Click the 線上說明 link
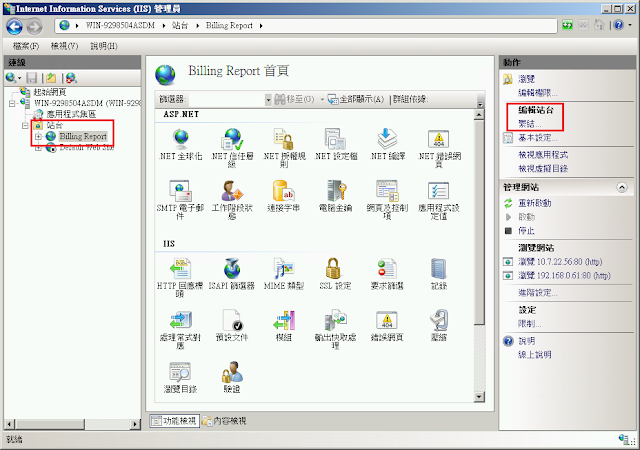Screen dimensions: 640x450 pyautogui.click(x=535, y=354)
